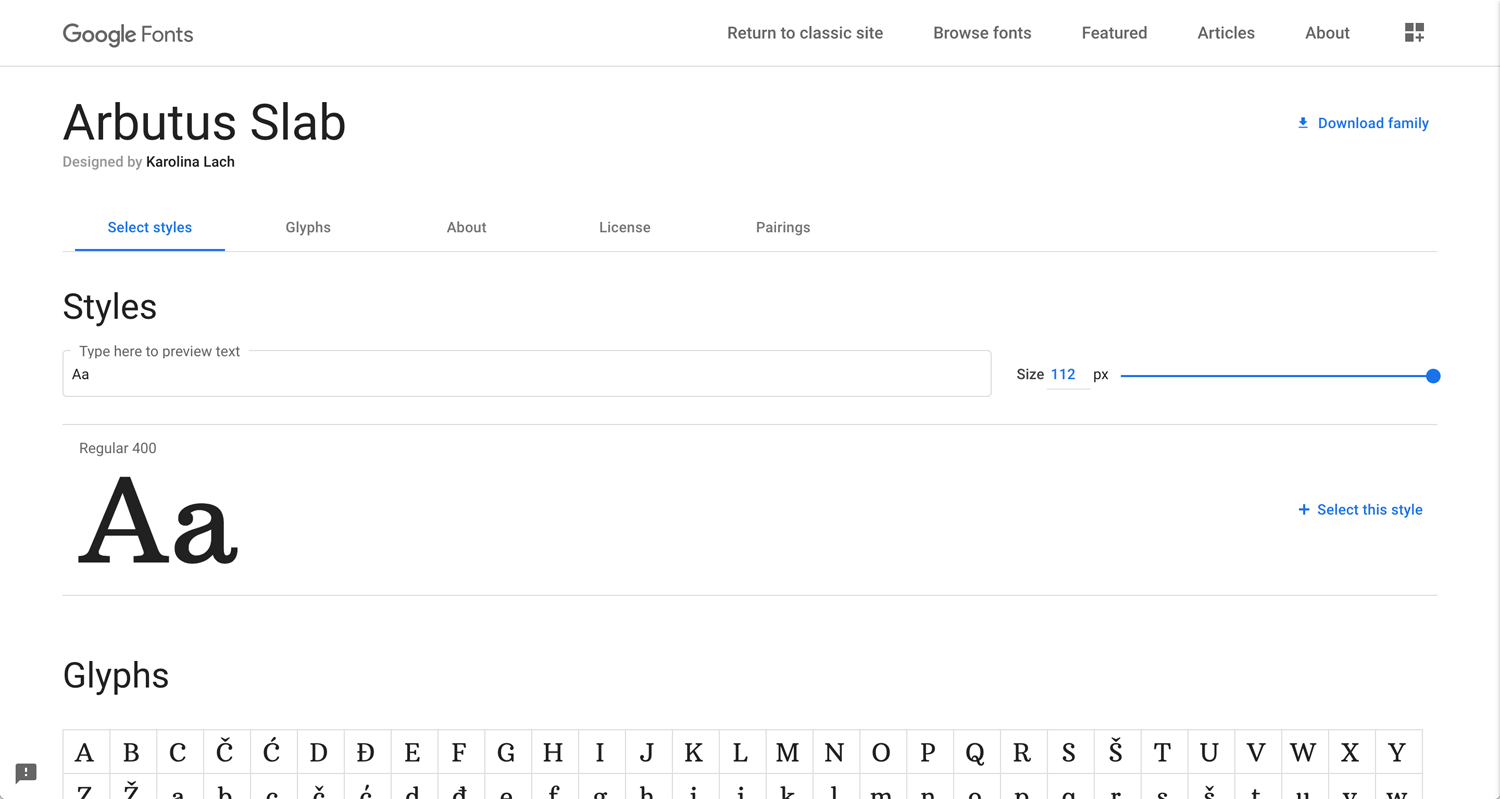
Task: Select glyph U in the glyph table
Action: pos(1211,752)
